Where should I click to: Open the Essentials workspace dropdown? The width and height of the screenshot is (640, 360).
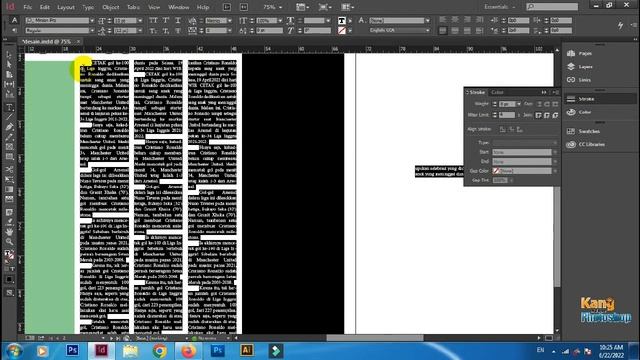pos(500,7)
